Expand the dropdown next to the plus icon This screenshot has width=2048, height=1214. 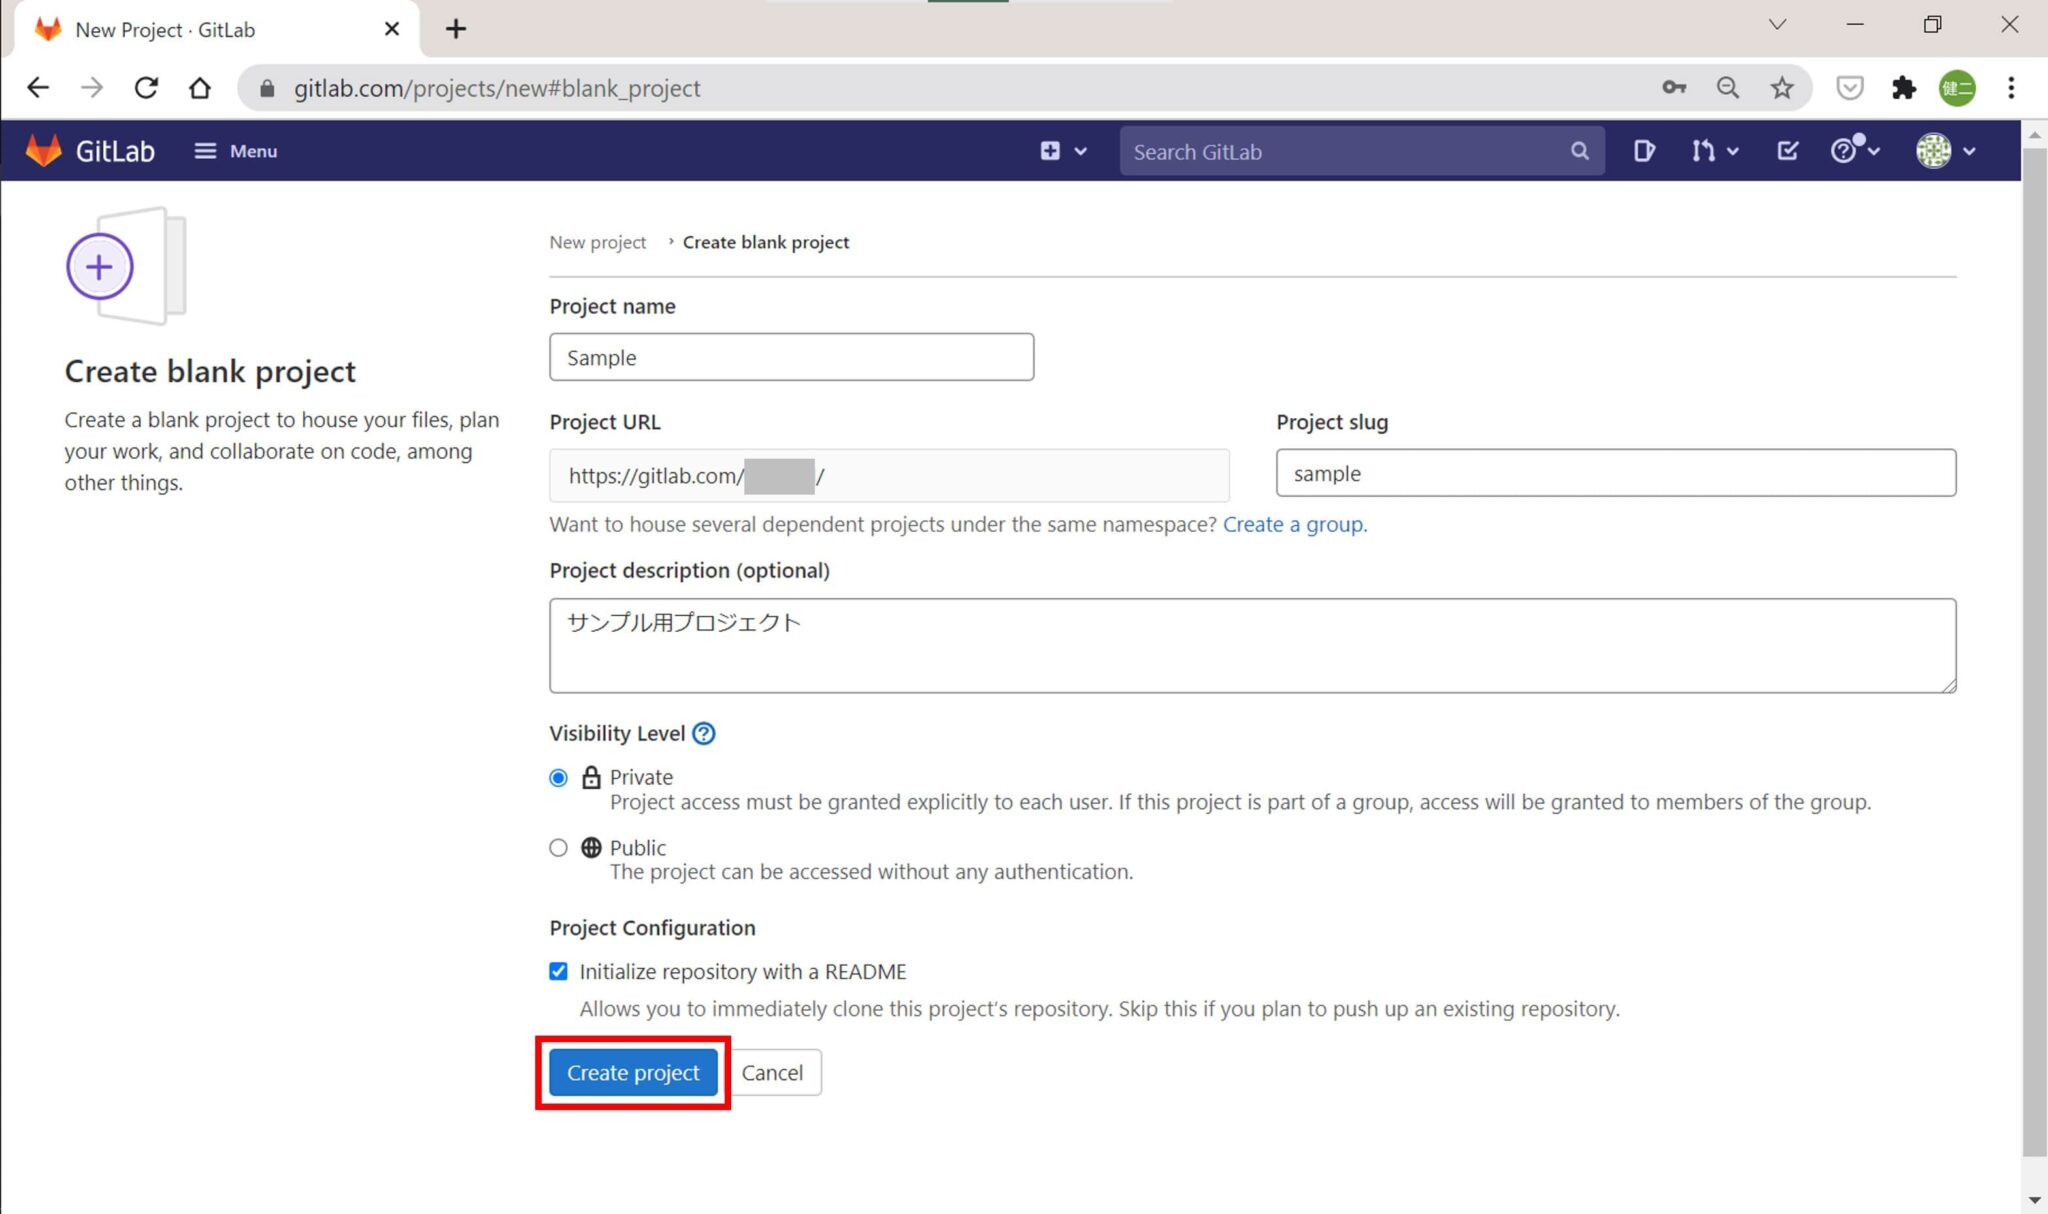[1080, 150]
